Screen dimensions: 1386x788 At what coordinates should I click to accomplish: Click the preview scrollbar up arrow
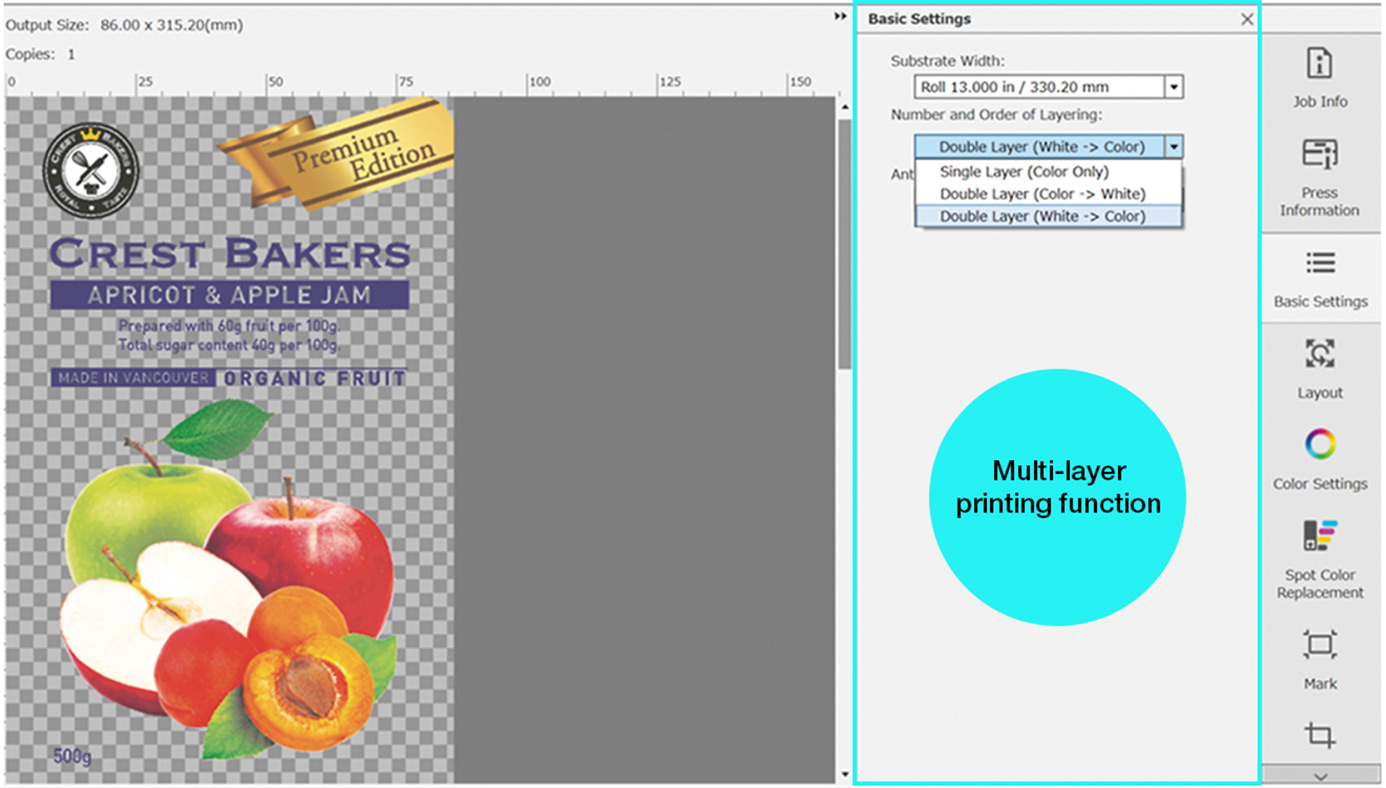[845, 107]
